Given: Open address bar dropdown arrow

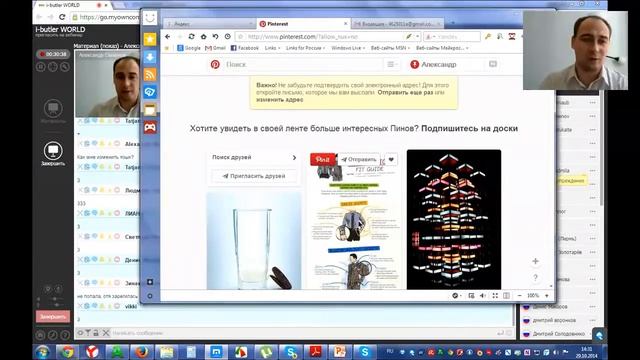Looking at the screenshot, I should click(418, 37).
